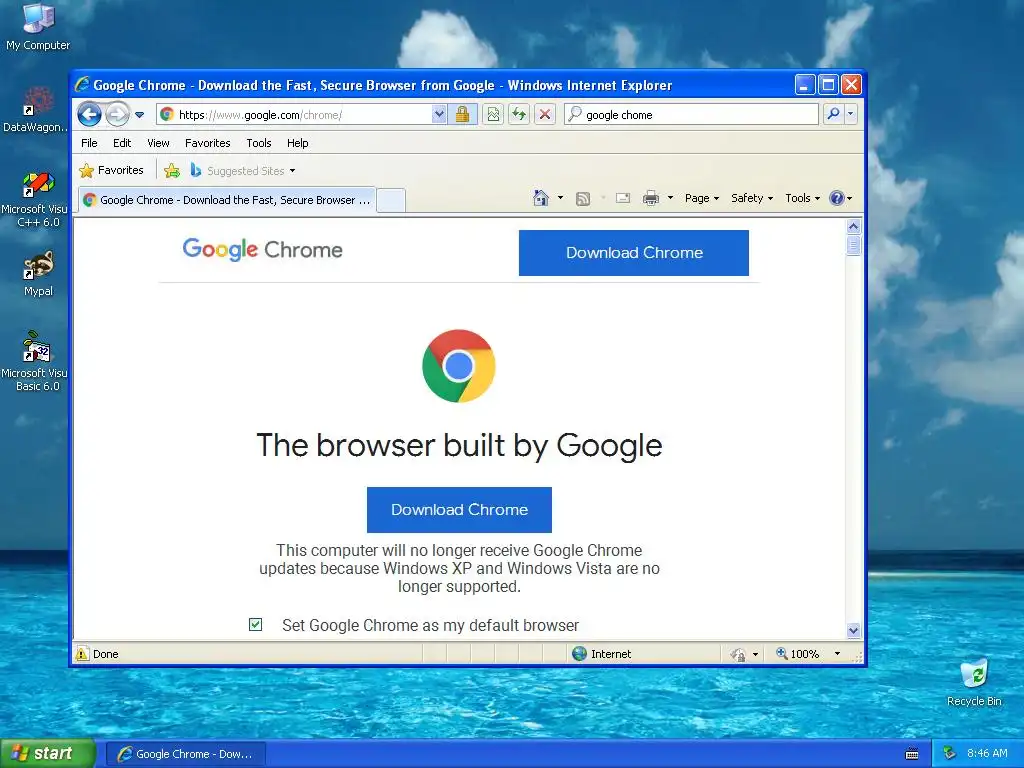Select the DataWagon desktop shortcut
This screenshot has width=1024, height=768.
click(x=36, y=110)
